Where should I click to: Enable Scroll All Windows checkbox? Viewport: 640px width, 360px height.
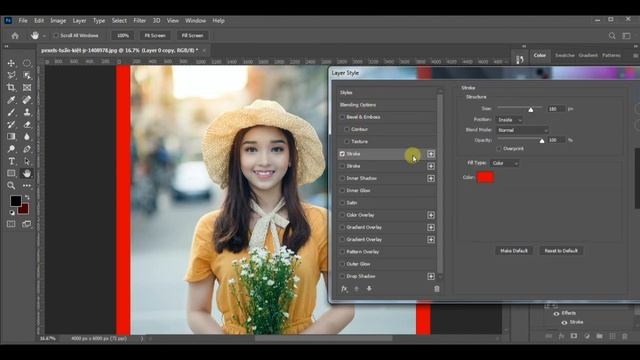(56, 36)
